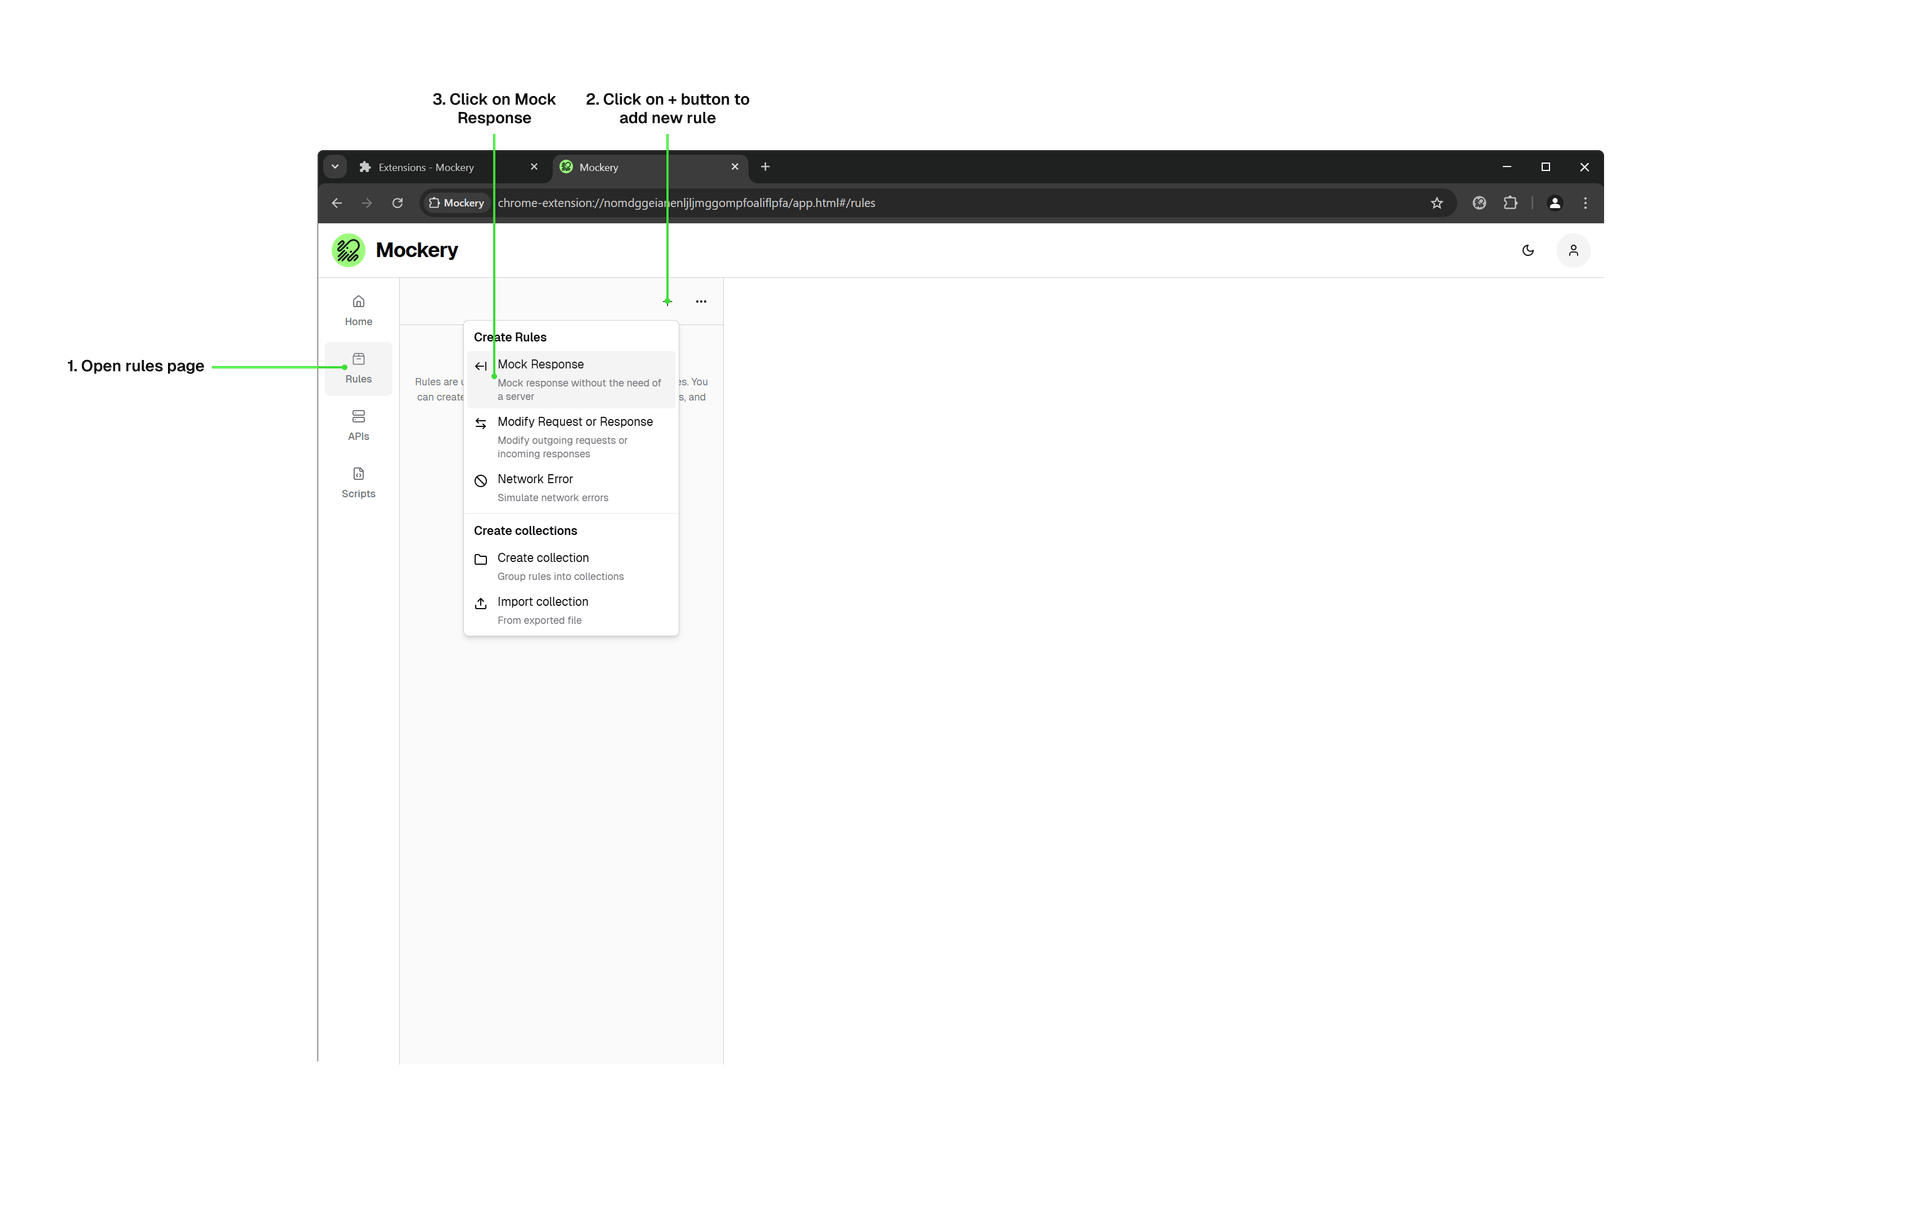Open the Extensions puzzle icon
Screen dimensions: 1920x1215
click(x=1510, y=203)
